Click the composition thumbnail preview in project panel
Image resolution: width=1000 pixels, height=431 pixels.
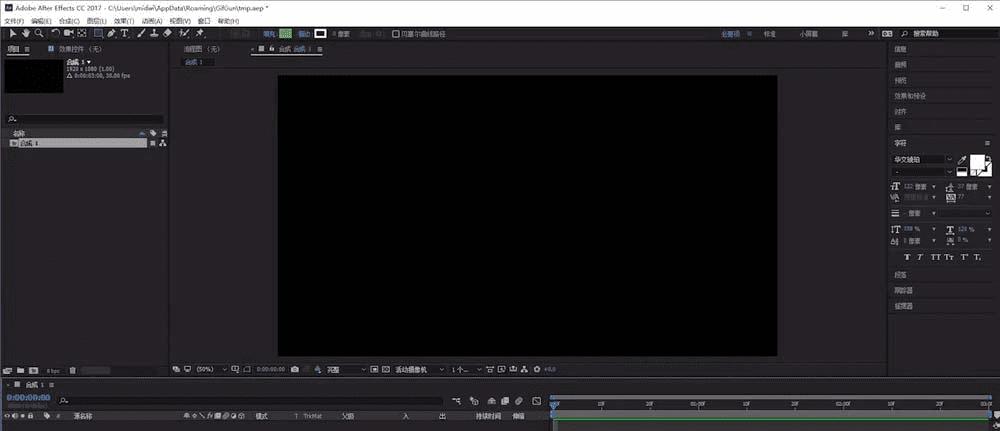(34, 76)
